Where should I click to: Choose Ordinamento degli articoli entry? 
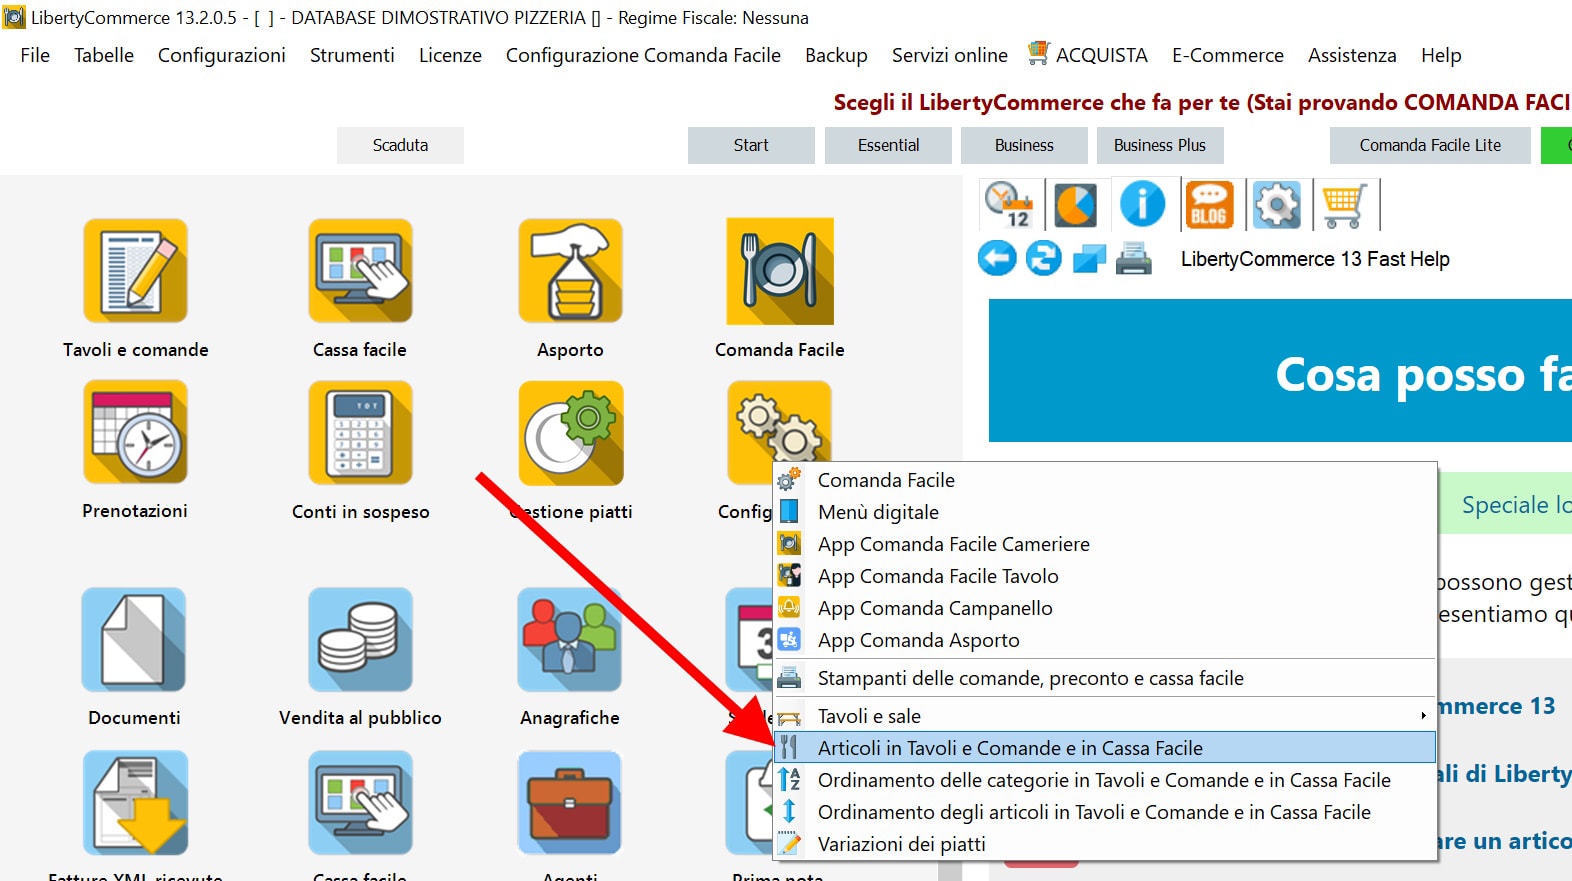click(1105, 812)
